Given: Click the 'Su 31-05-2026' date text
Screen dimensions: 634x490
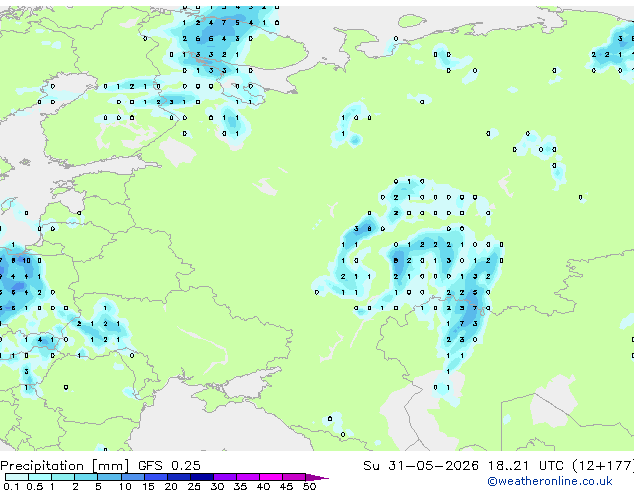Looking at the screenshot, I should pyautogui.click(x=421, y=466).
